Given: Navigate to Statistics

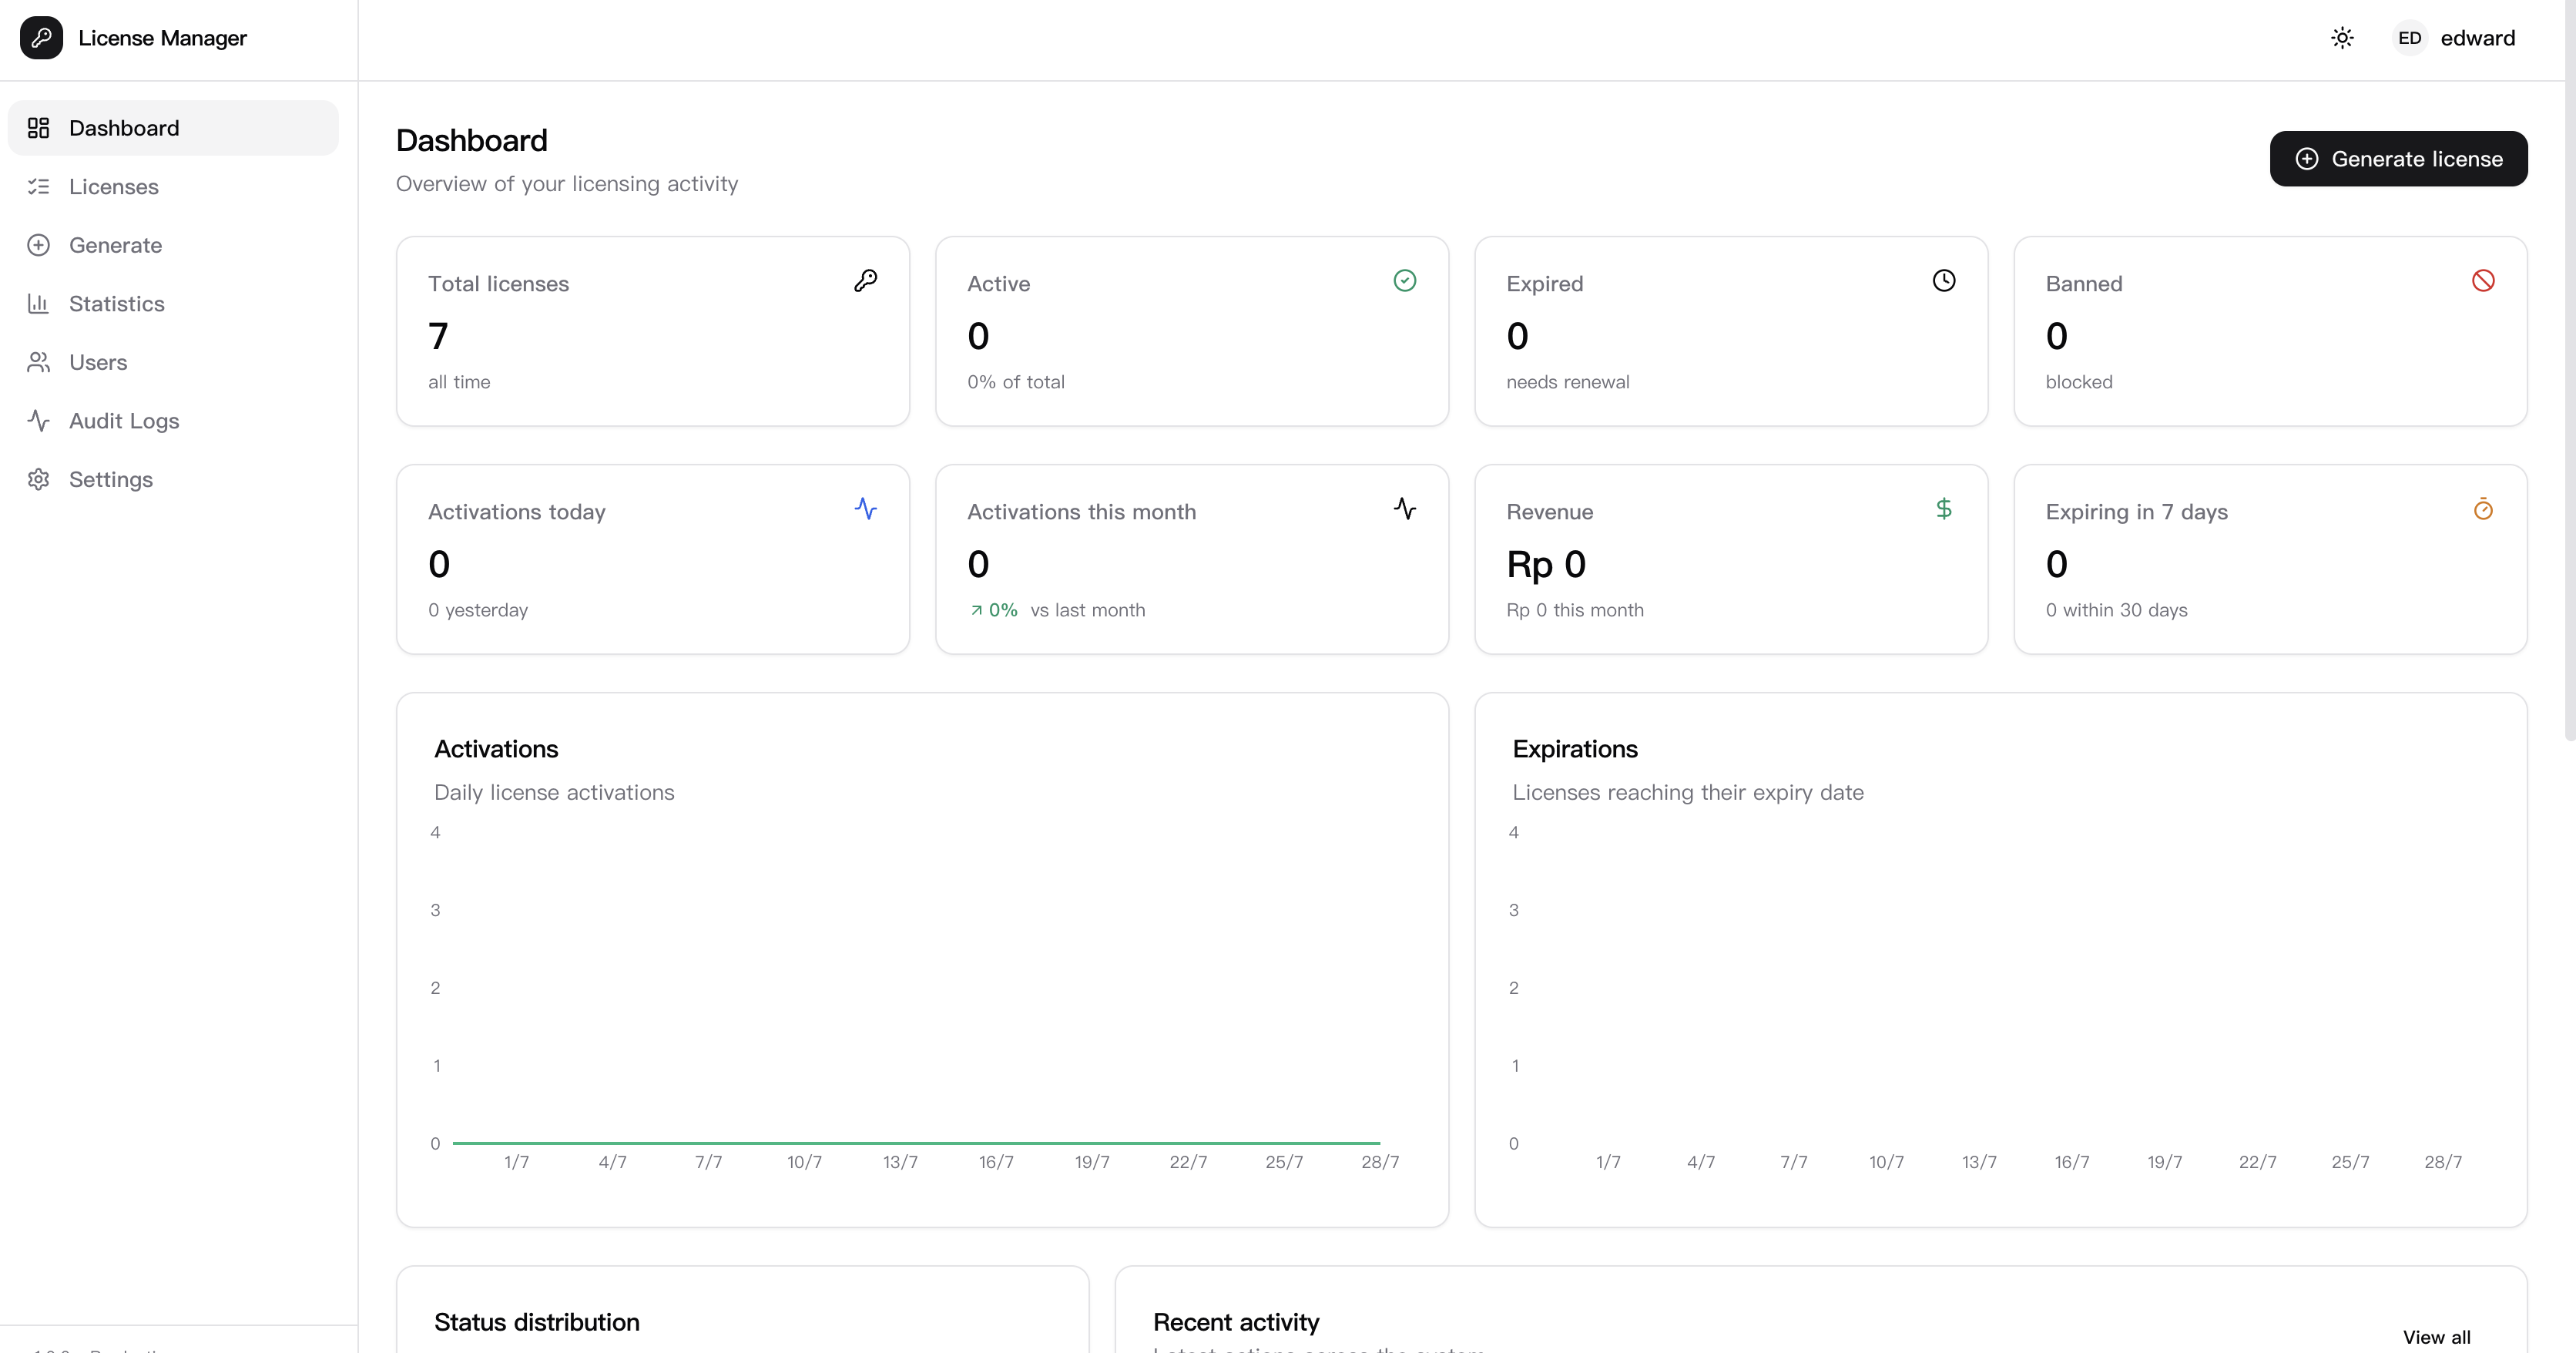Looking at the screenshot, I should coord(173,303).
